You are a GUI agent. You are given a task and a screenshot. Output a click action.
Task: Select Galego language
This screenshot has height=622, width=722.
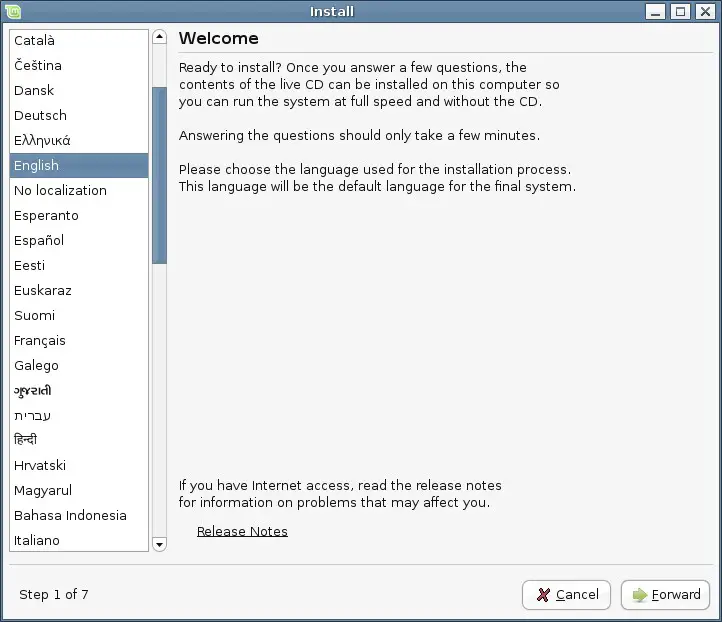79,366
